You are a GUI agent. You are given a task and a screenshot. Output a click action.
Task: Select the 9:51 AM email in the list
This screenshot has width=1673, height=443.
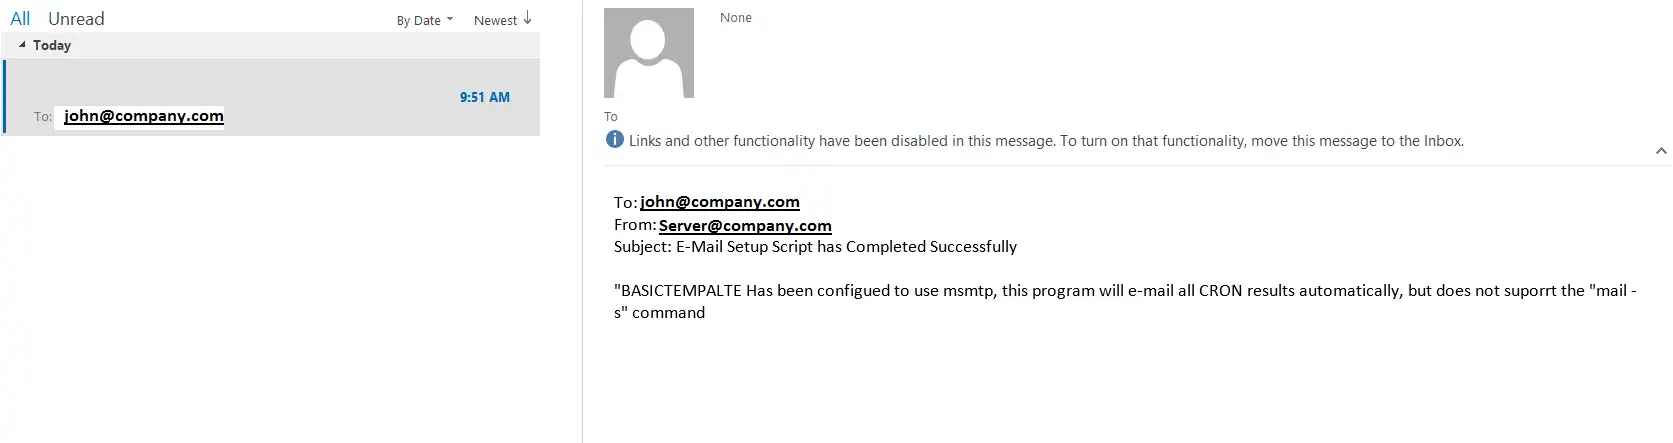[272, 97]
